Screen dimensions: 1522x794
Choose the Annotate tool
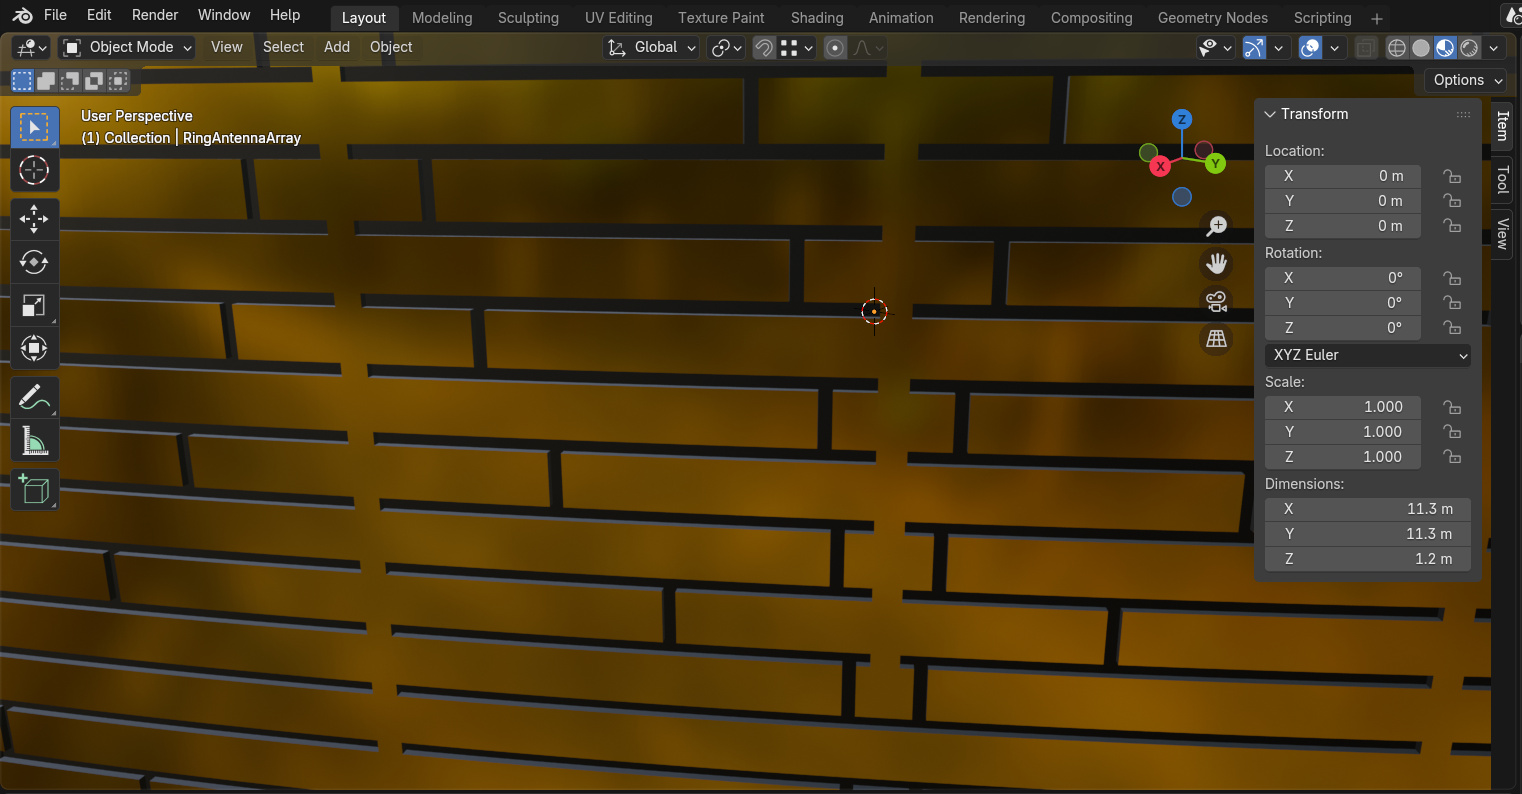pyautogui.click(x=34, y=397)
